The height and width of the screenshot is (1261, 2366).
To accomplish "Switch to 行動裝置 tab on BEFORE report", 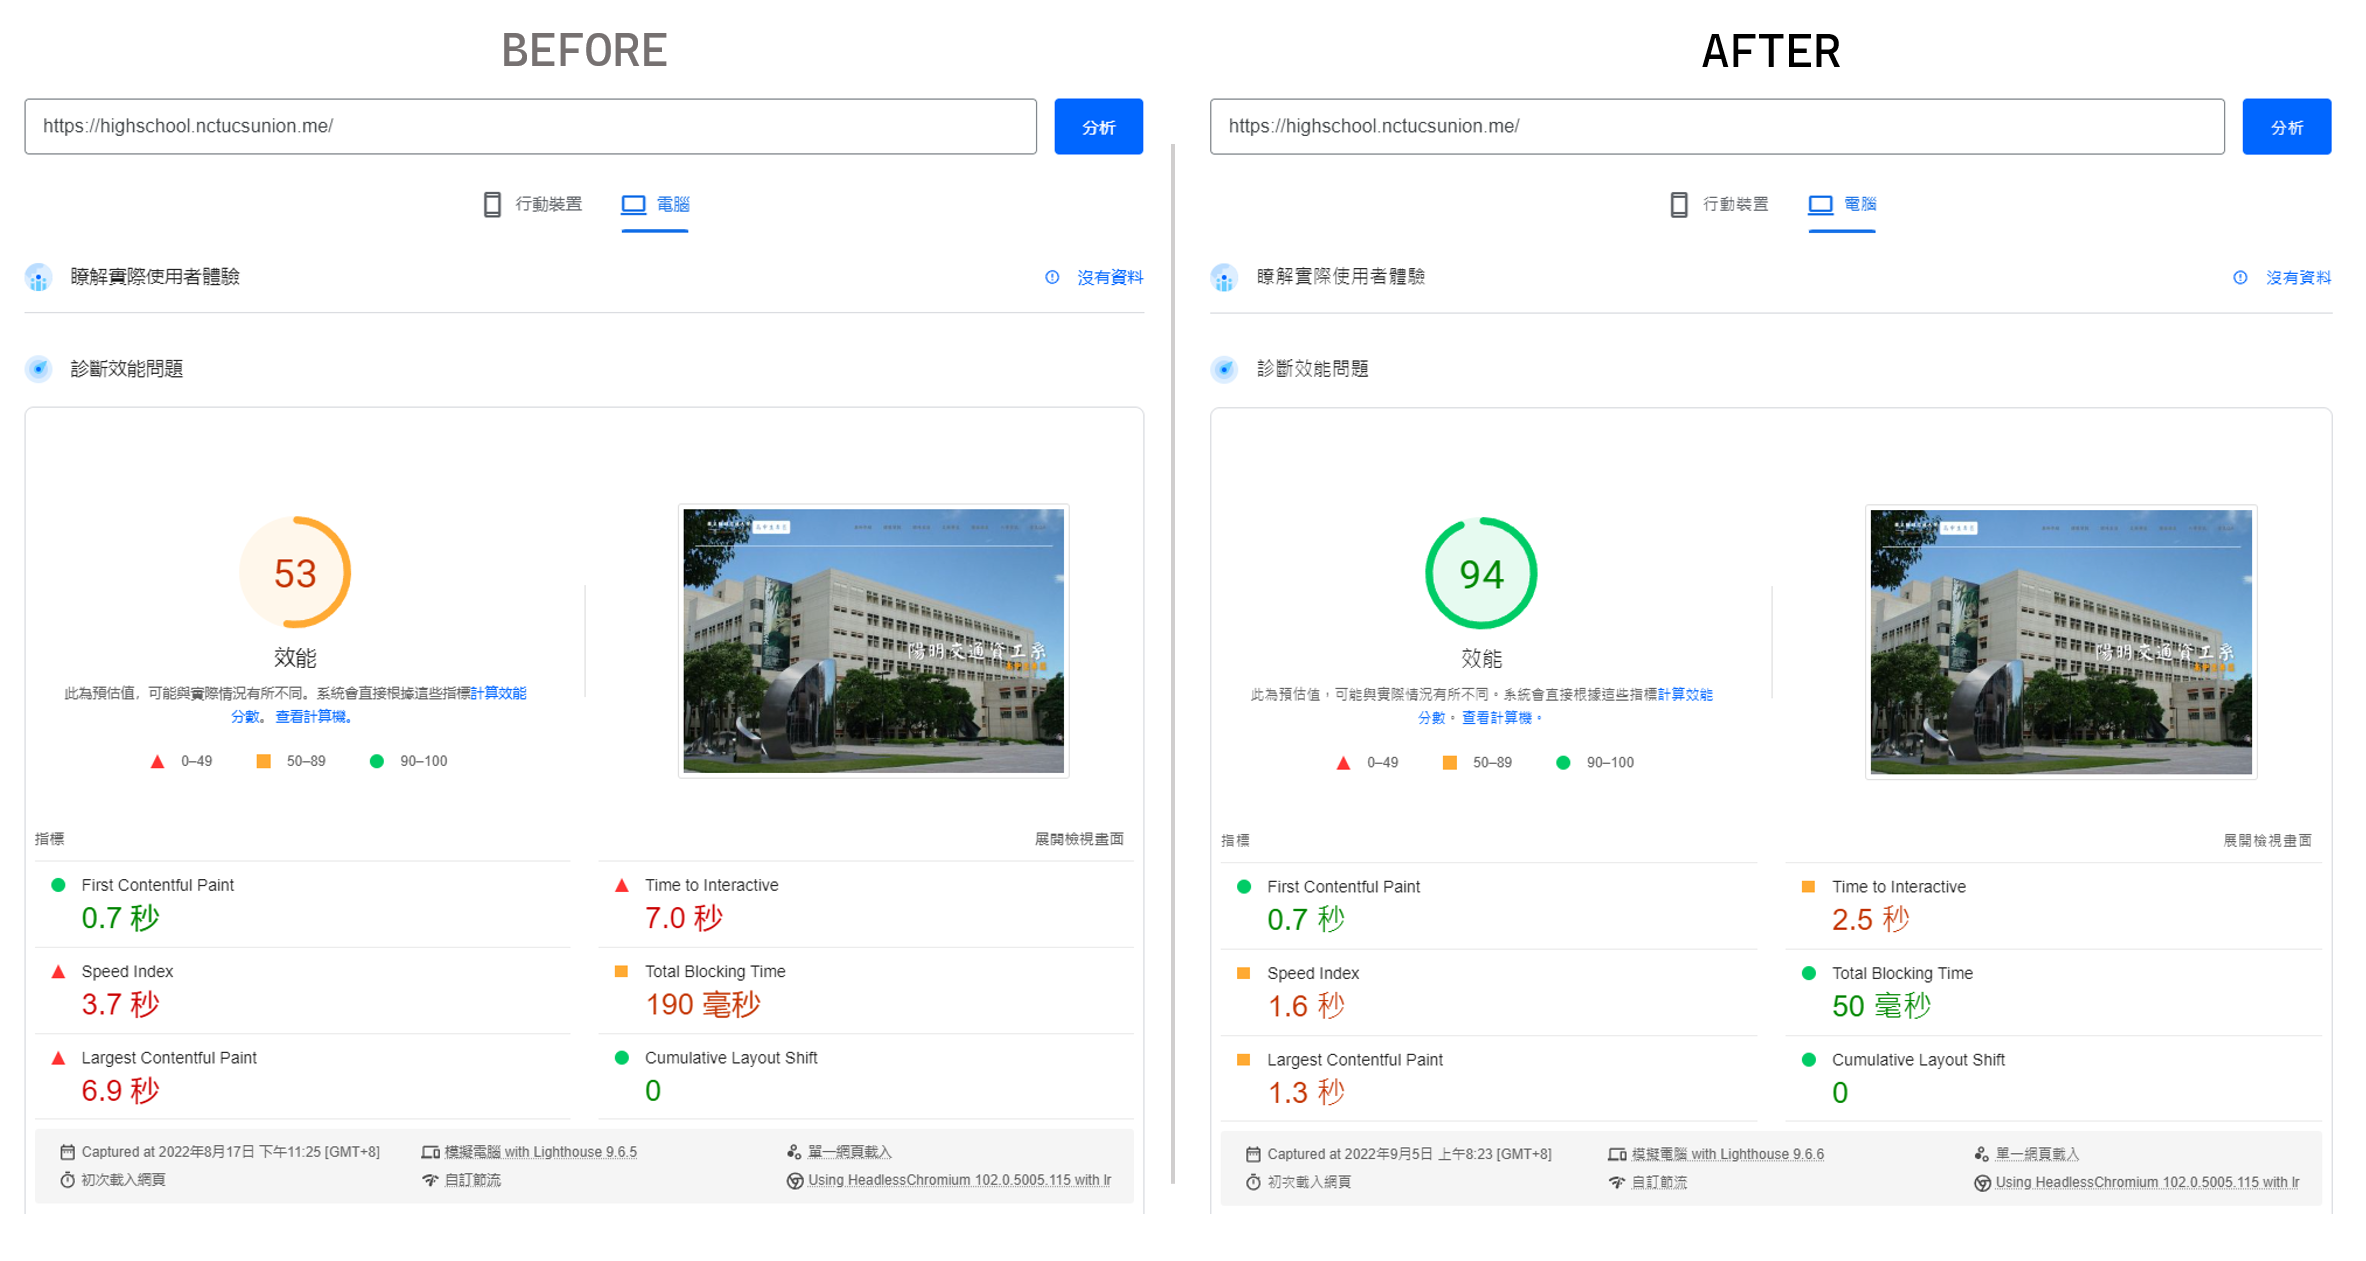I will tap(549, 204).
